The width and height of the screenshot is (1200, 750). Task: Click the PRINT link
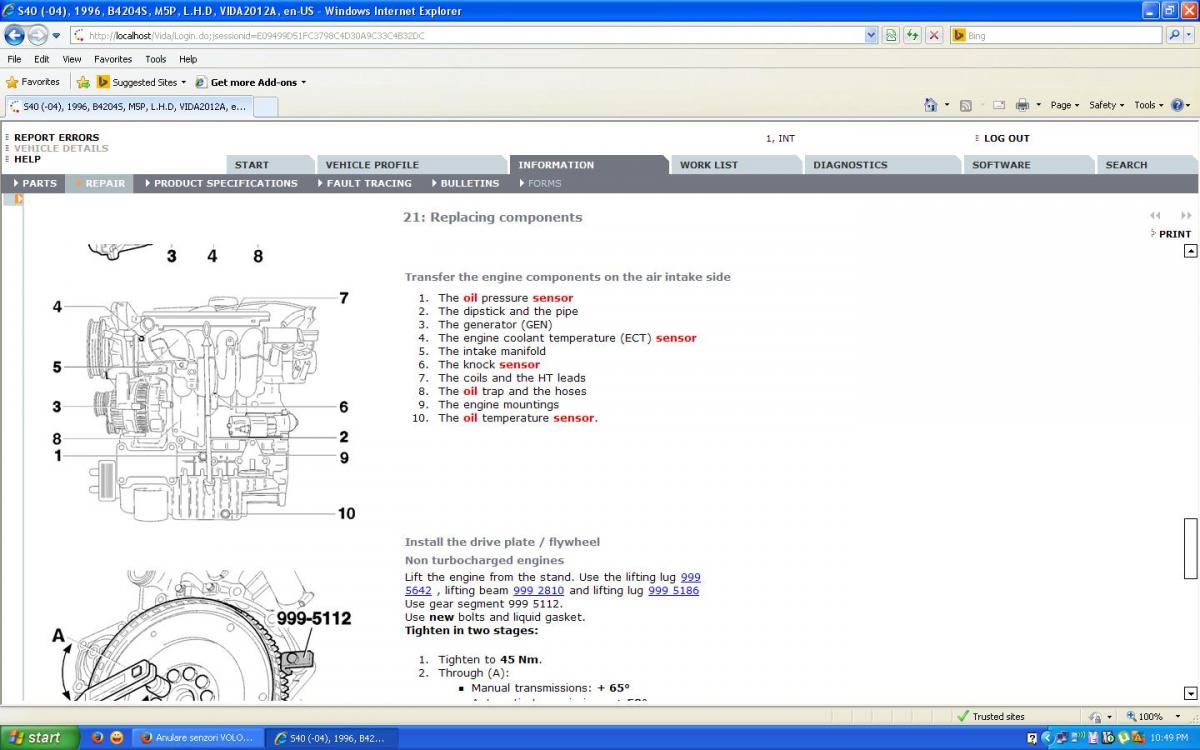pos(1174,234)
